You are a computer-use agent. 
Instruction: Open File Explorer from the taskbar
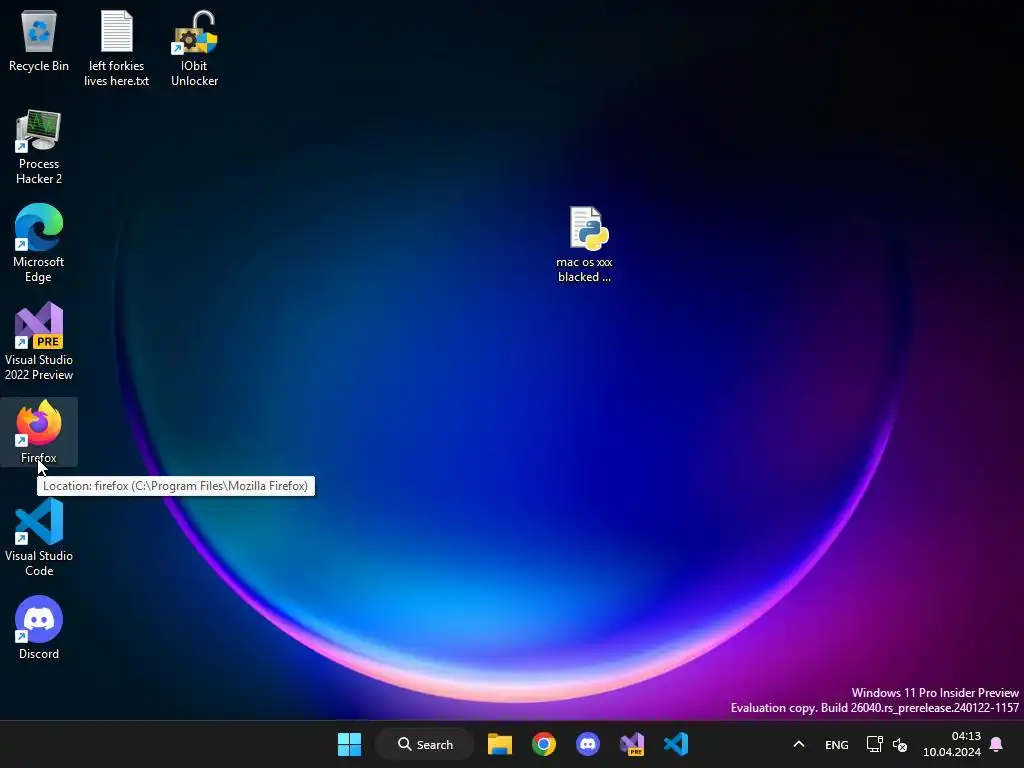click(500, 744)
